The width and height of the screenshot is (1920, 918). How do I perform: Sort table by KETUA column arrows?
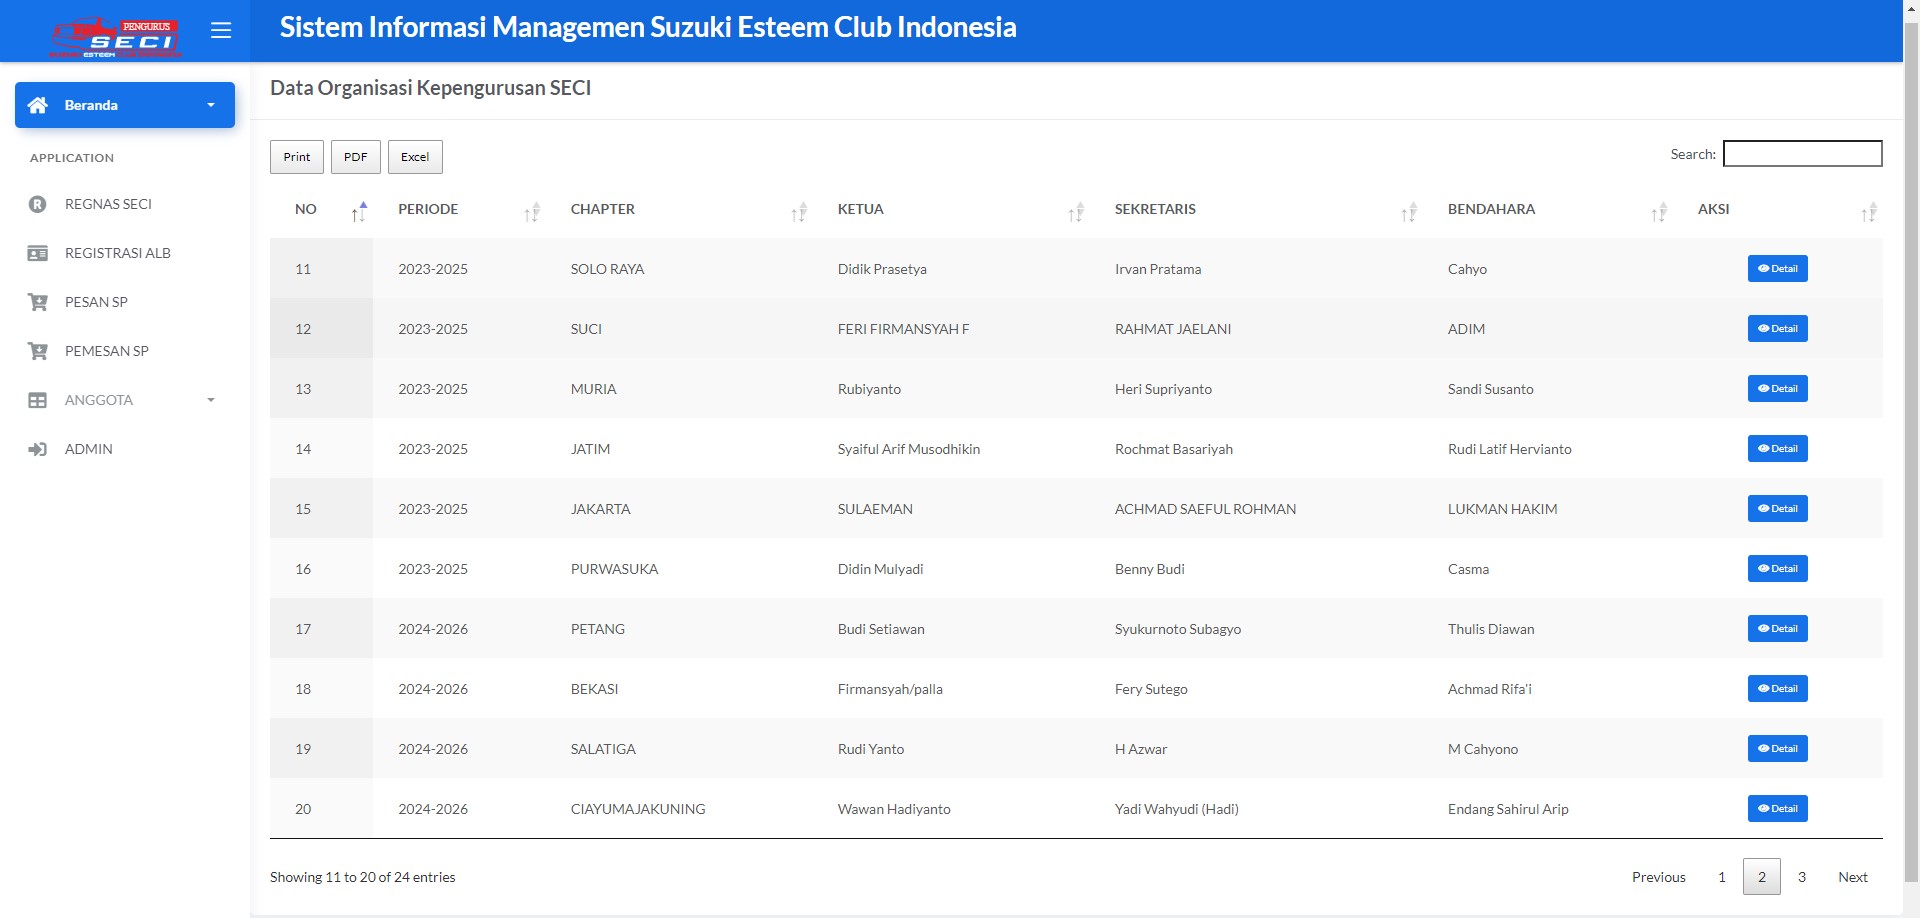tap(1075, 211)
